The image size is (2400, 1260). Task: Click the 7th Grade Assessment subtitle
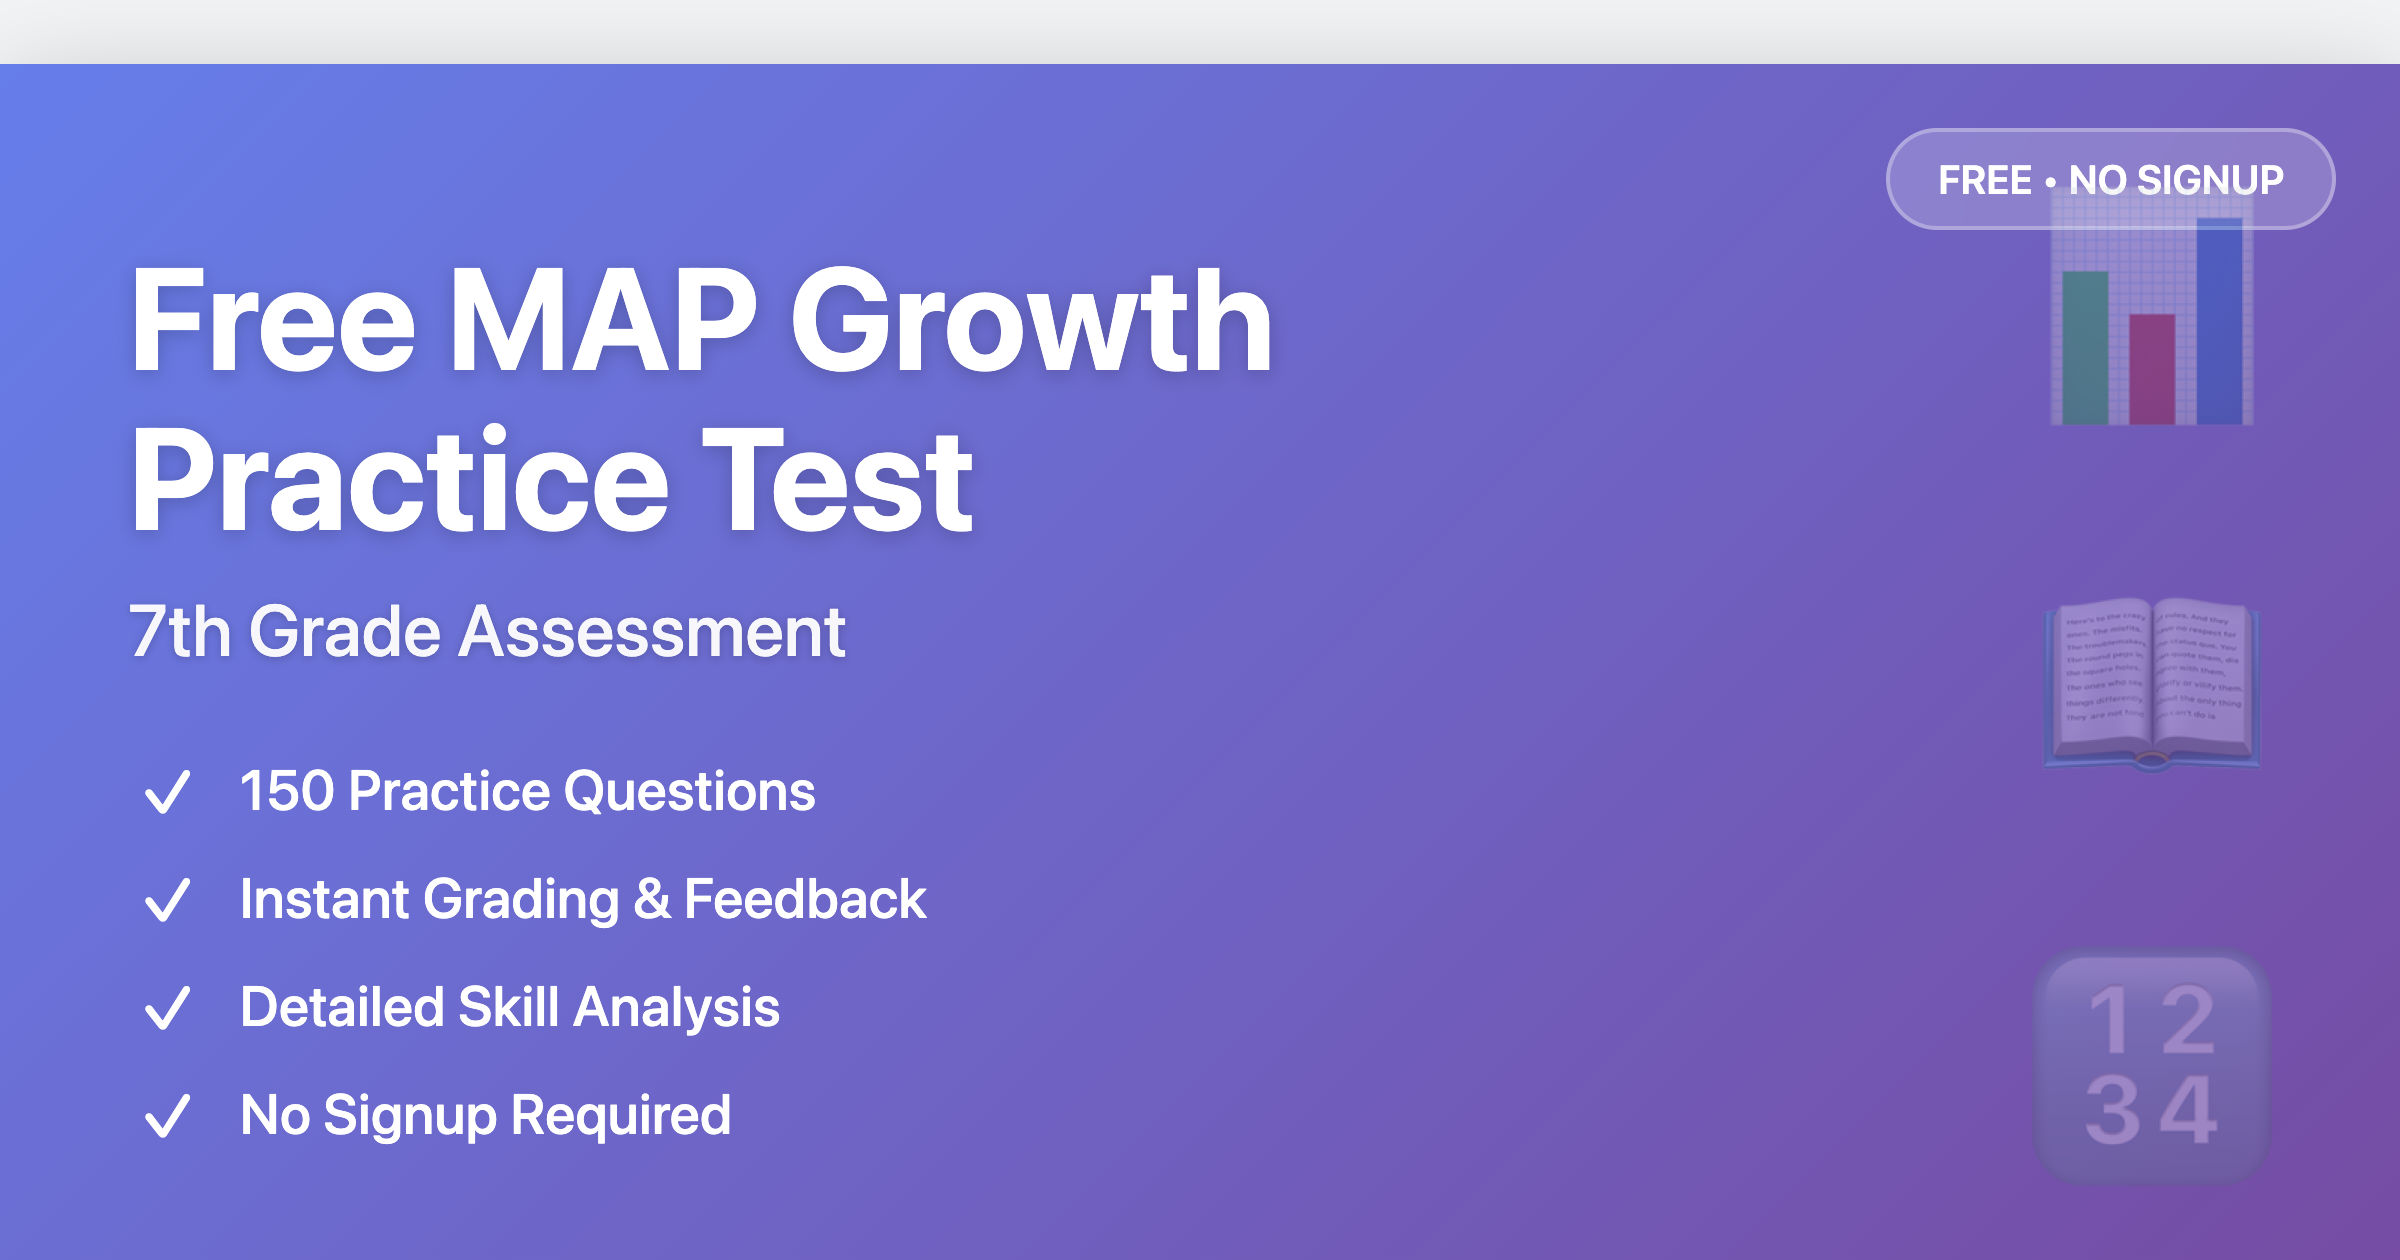click(487, 632)
